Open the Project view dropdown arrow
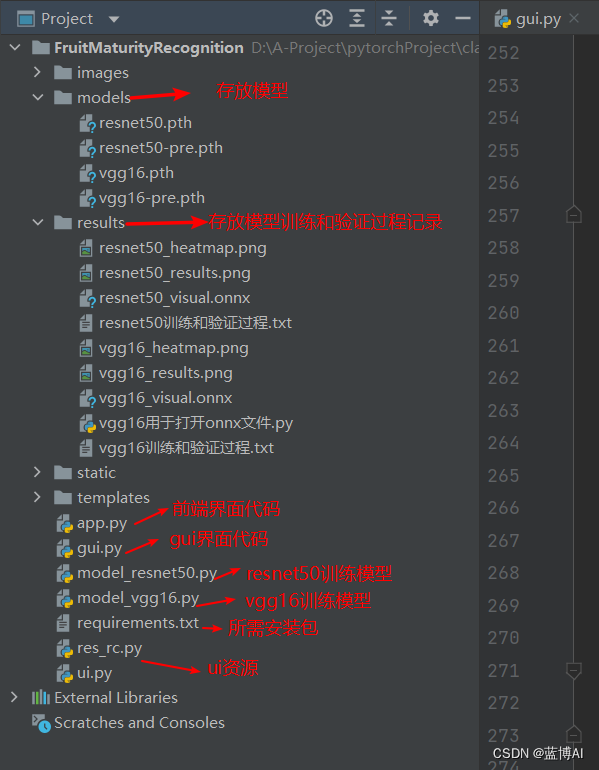Screen dimensions: 599x770 [114, 19]
